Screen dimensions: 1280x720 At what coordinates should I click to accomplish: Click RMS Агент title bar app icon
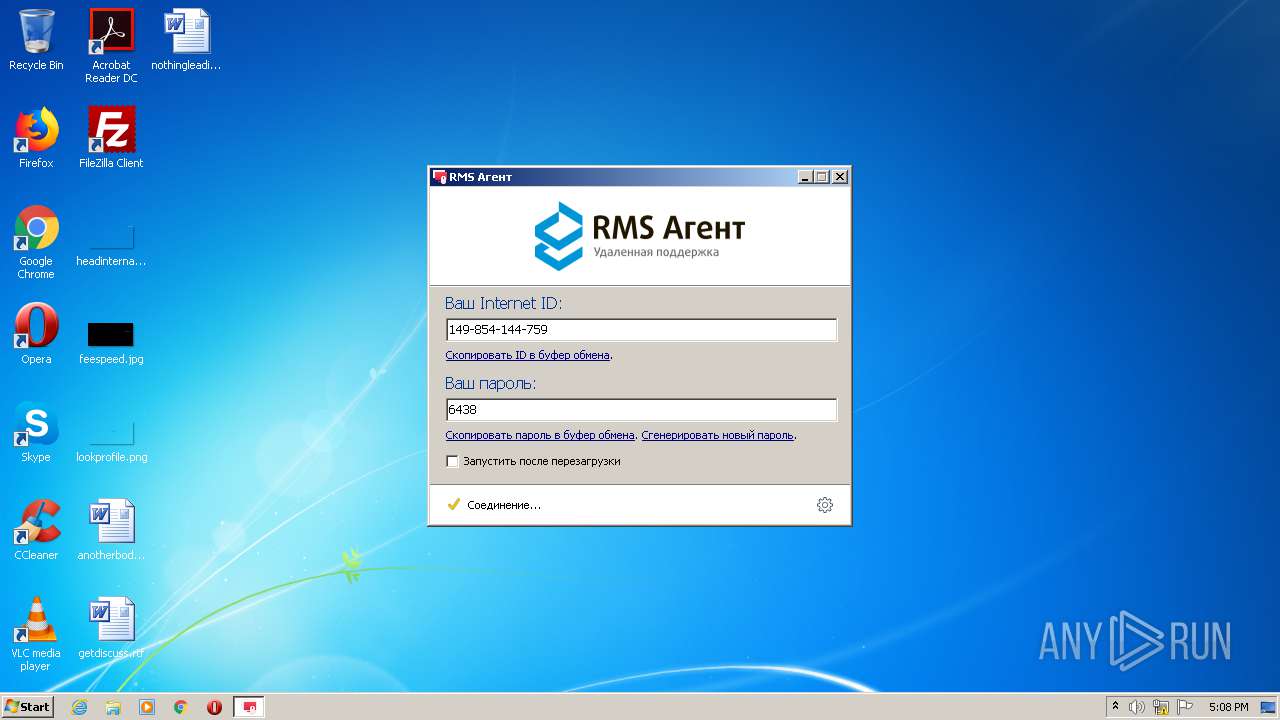click(439, 177)
